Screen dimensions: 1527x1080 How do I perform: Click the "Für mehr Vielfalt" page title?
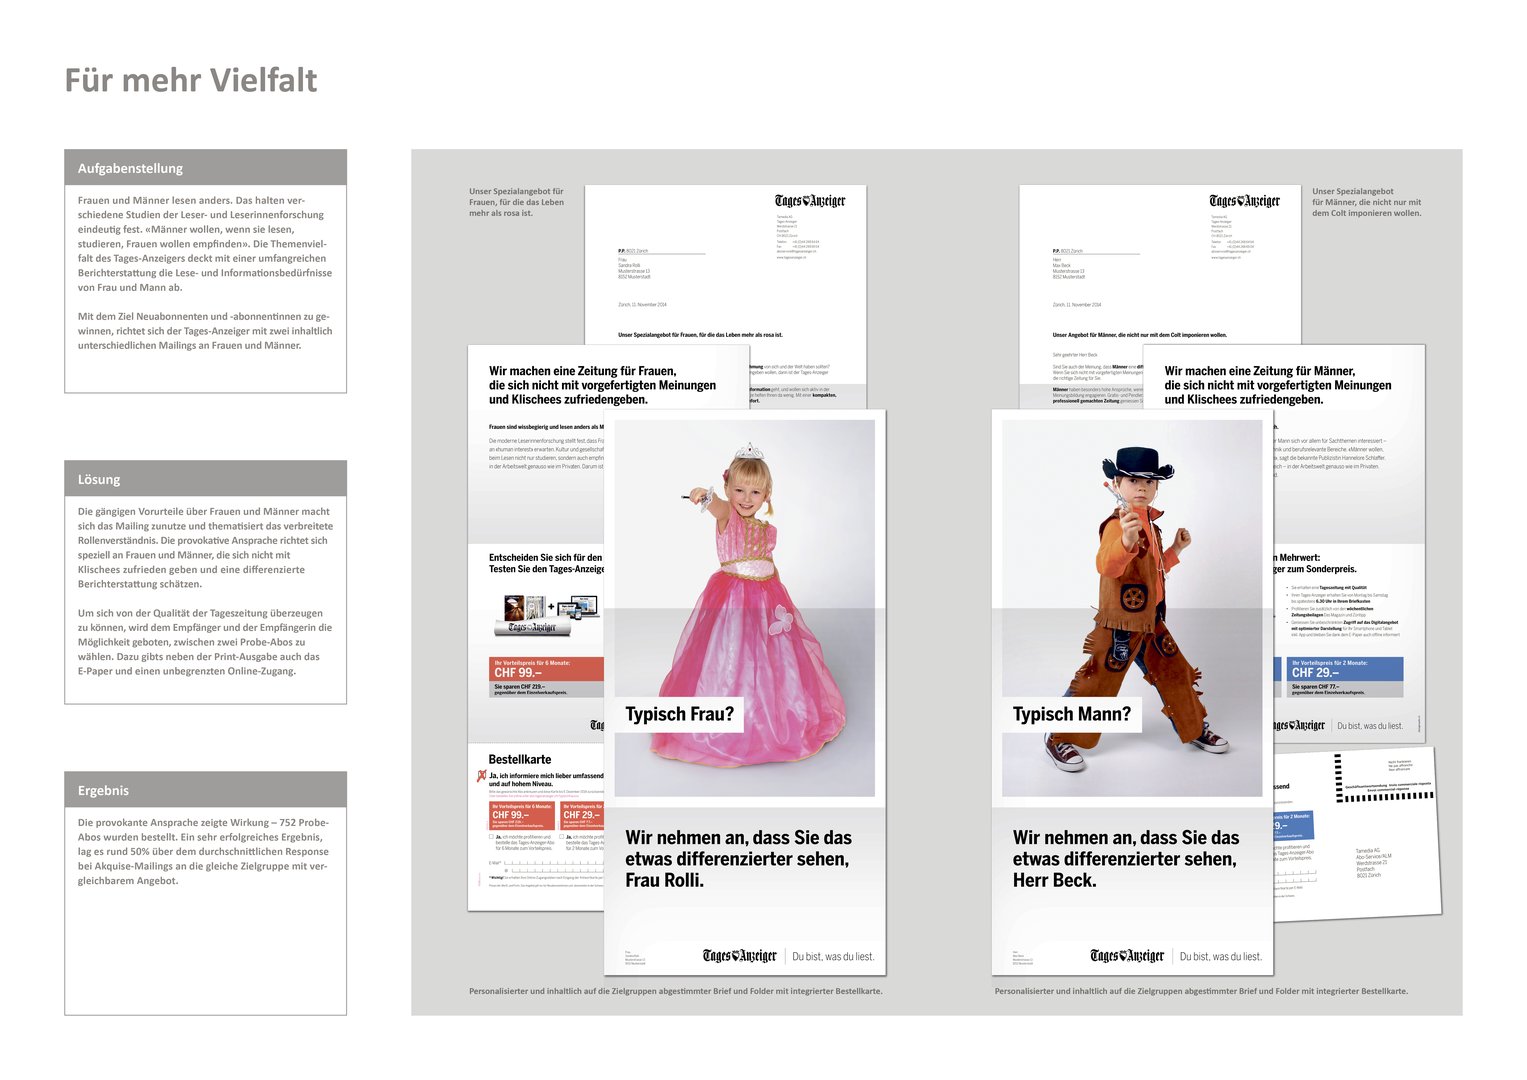[x=191, y=80]
